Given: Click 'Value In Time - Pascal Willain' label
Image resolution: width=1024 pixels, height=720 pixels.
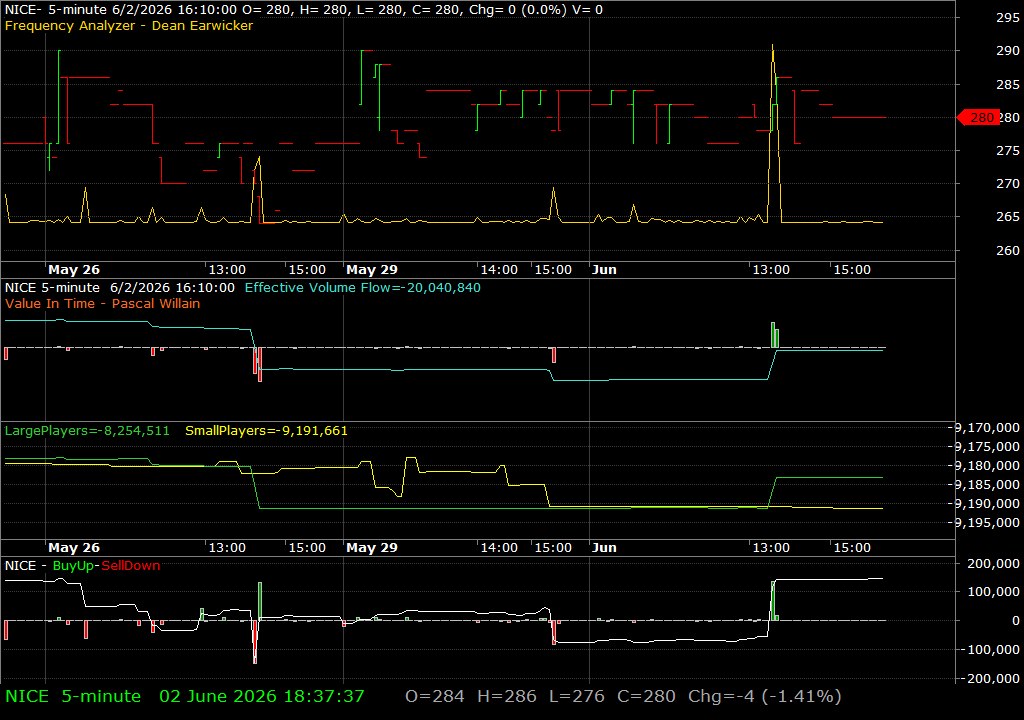Looking at the screenshot, I should click(103, 303).
